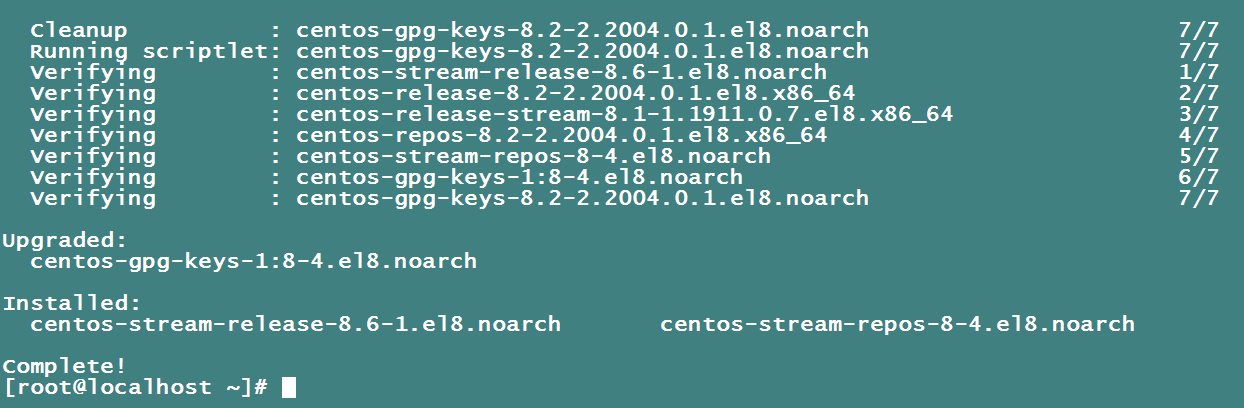Image resolution: width=1244 pixels, height=408 pixels.
Task: Click the [root@localhost ~]# shell prompt
Action: coord(135,387)
